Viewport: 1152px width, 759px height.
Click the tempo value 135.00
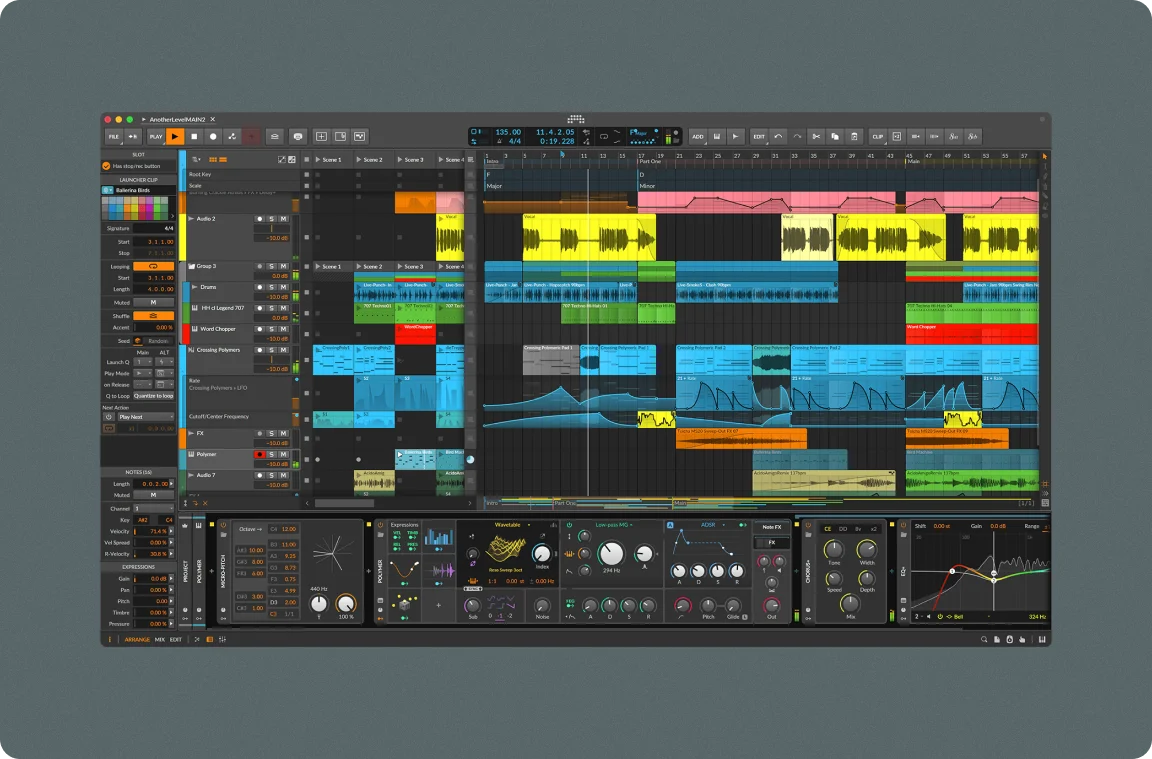point(508,132)
